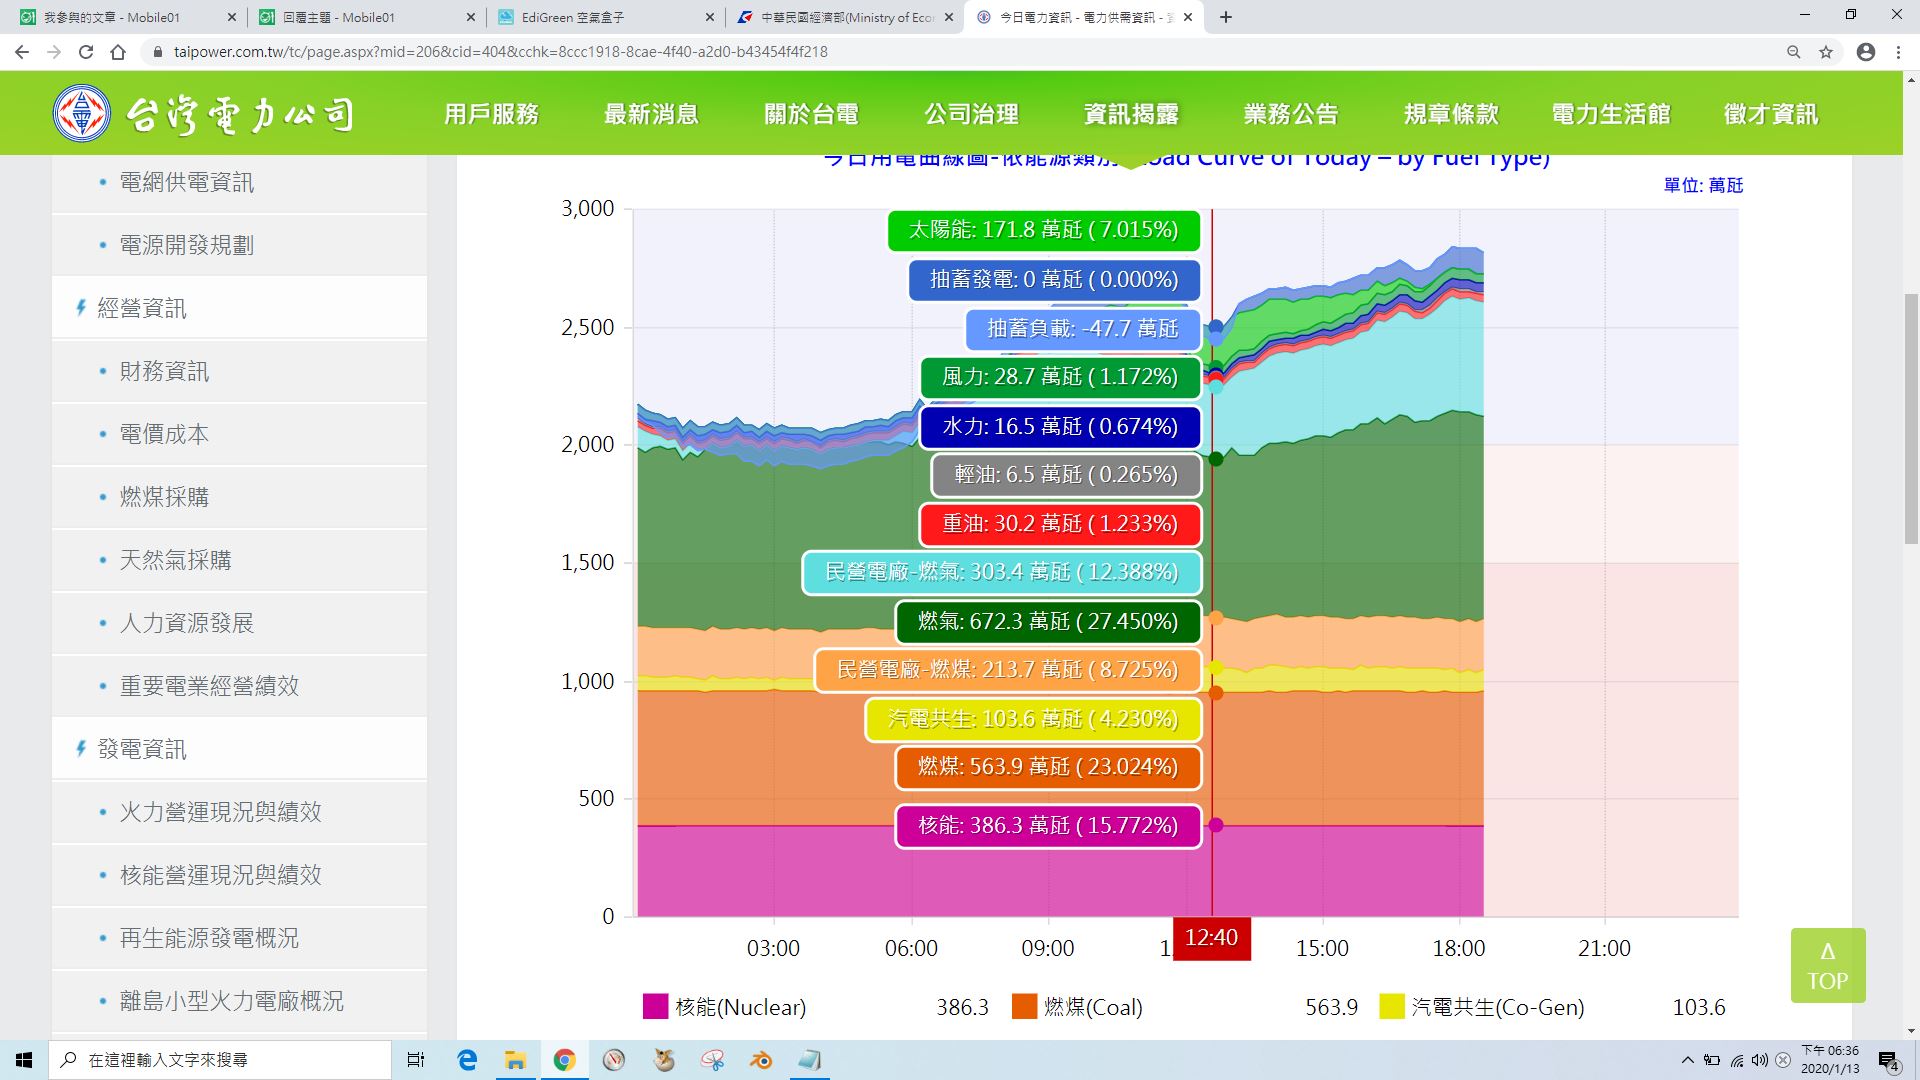Click the browser address bar URL
Viewport: 1920px width, 1080px height.
500,52
